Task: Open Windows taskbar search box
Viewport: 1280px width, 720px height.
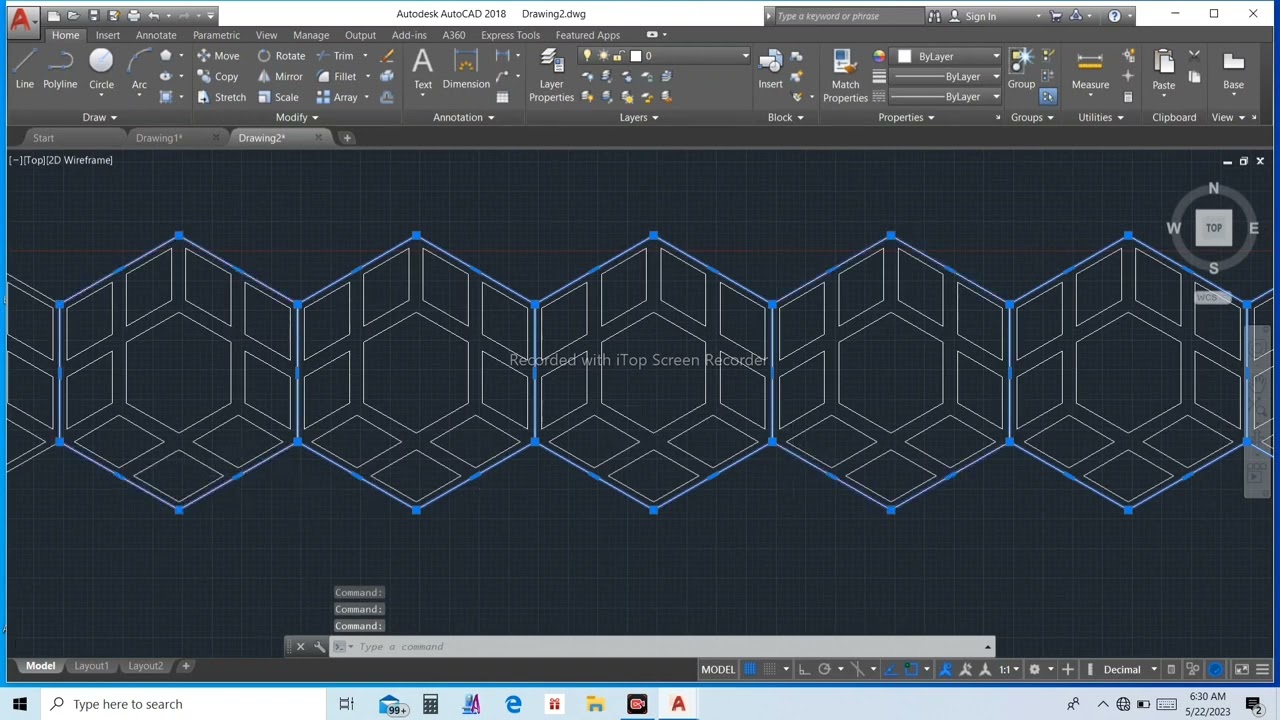Action: pos(183,704)
